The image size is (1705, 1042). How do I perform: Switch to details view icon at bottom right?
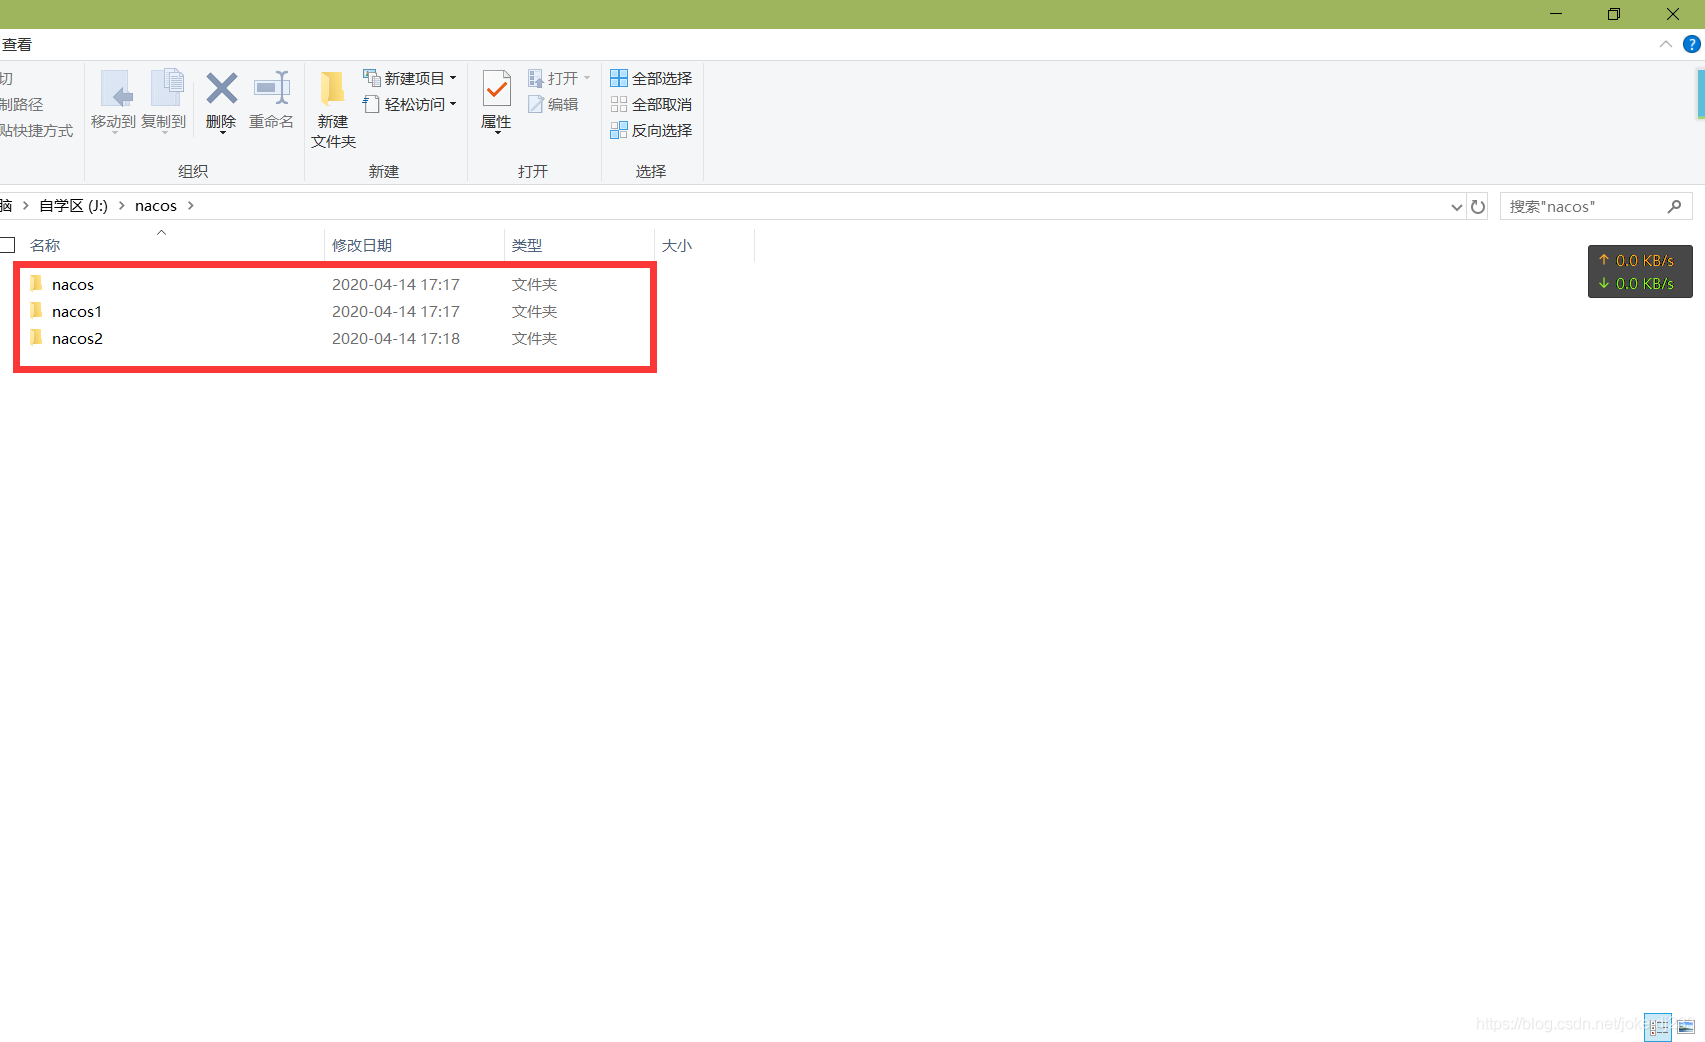pos(1658,1027)
